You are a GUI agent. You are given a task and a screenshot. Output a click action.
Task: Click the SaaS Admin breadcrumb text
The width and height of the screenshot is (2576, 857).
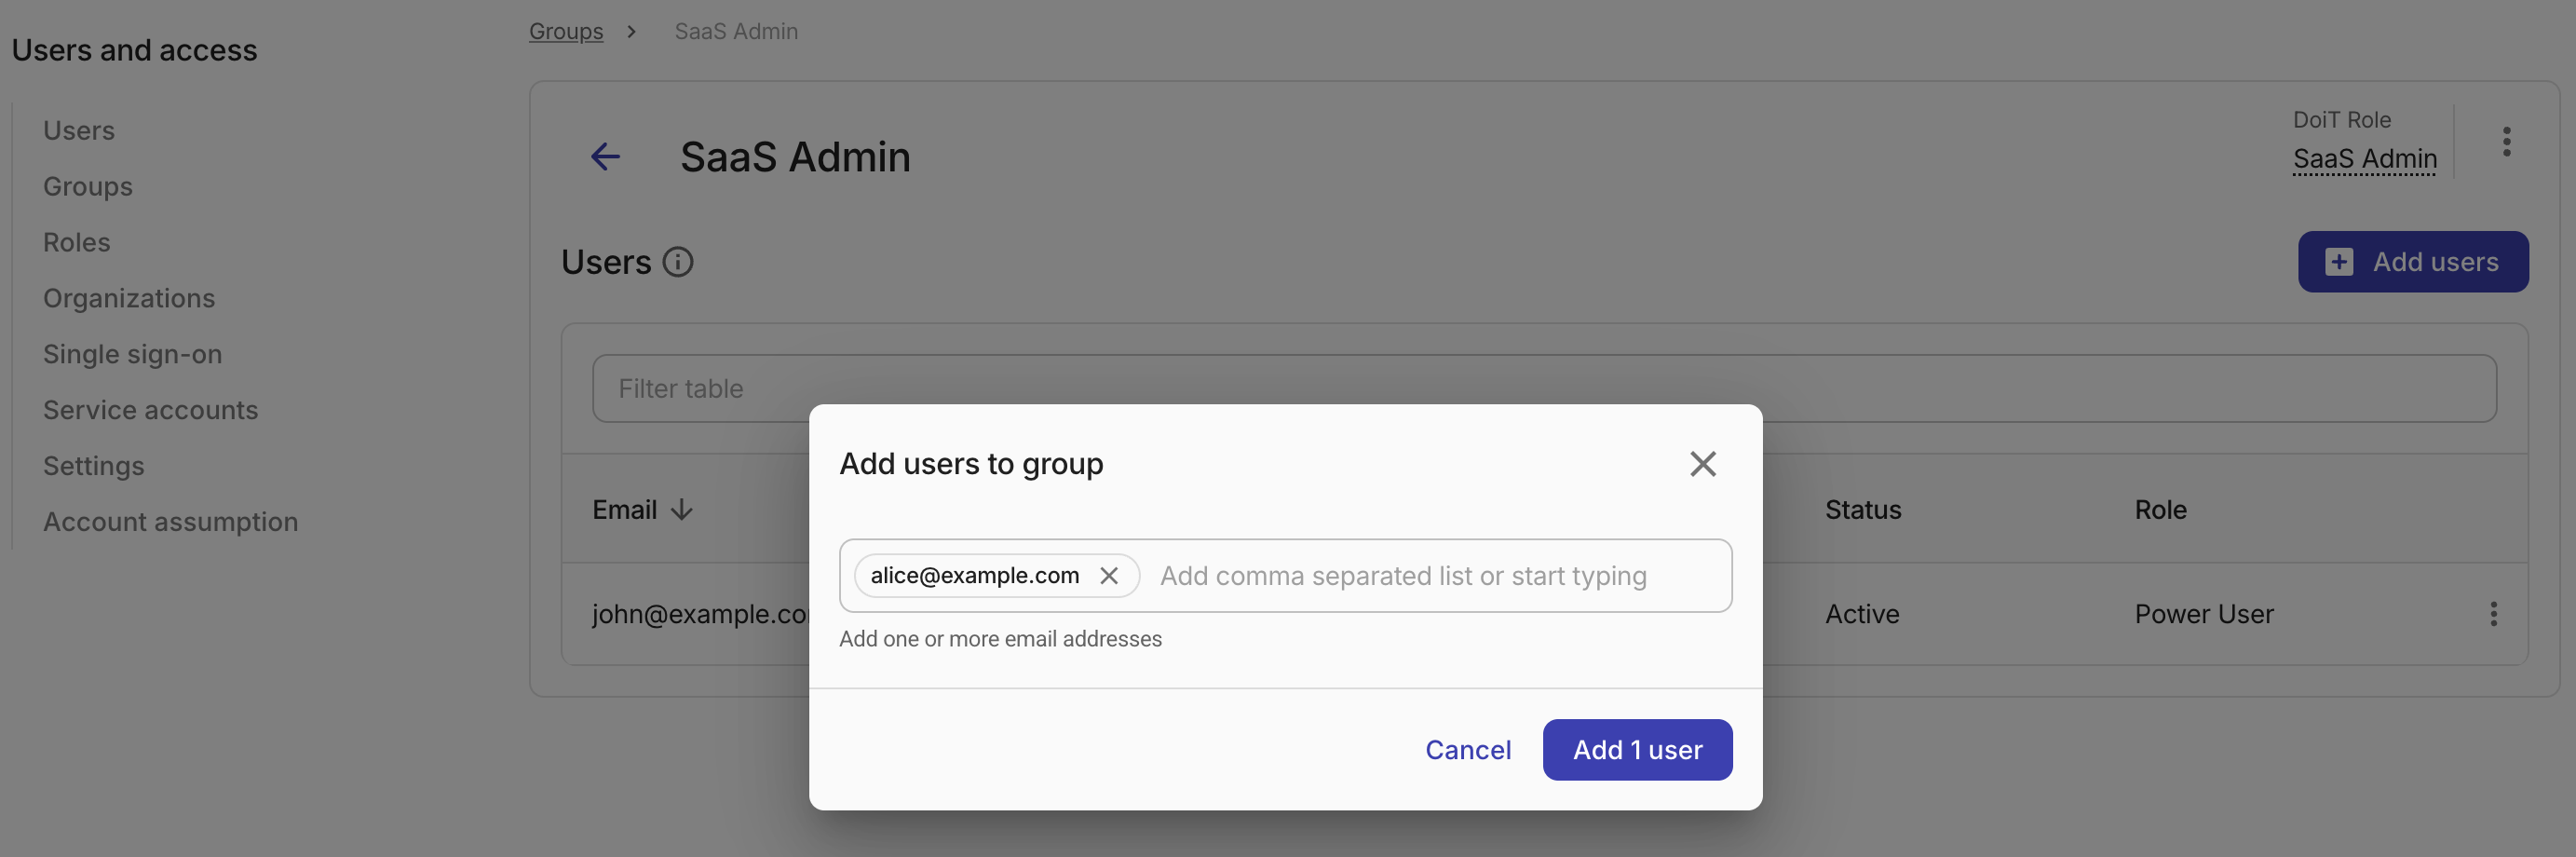pos(736,31)
